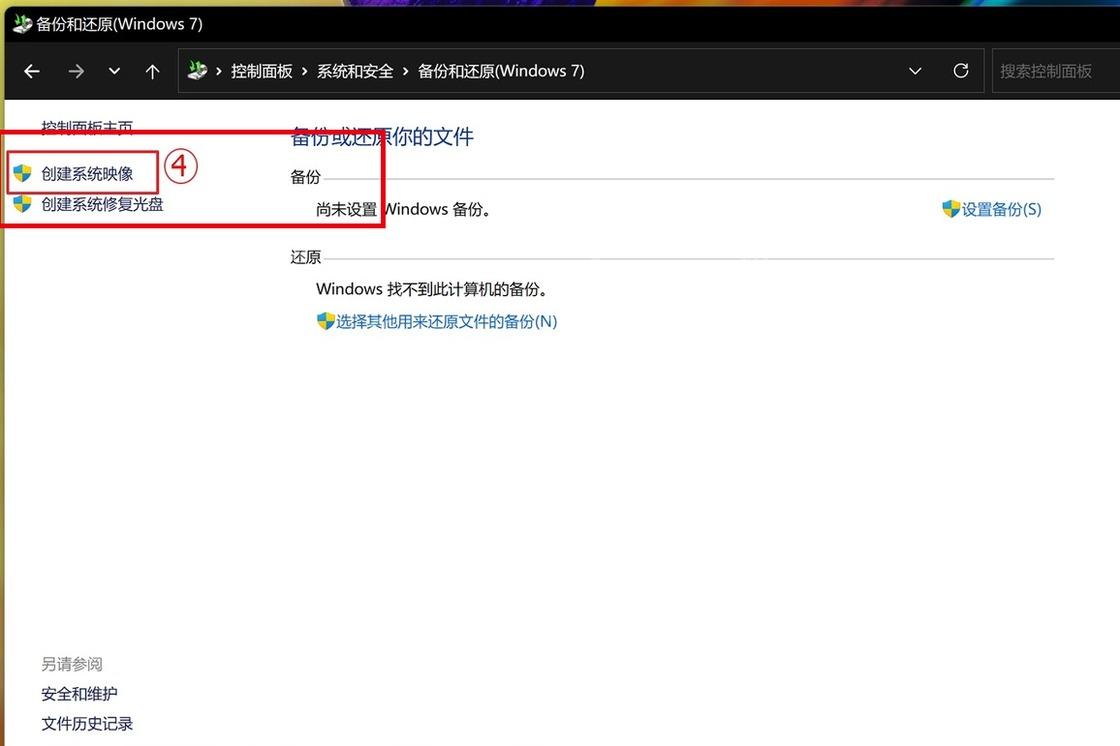1120x746 pixels.
Task: Expand chevron after 系统和安全 breadcrumb
Action: click(406, 71)
